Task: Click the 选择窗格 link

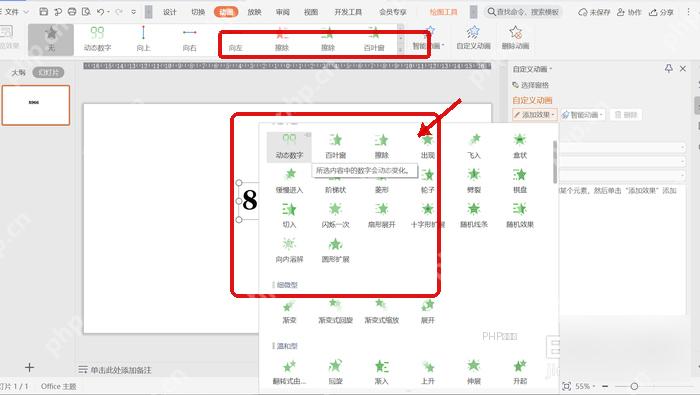Action: point(530,85)
